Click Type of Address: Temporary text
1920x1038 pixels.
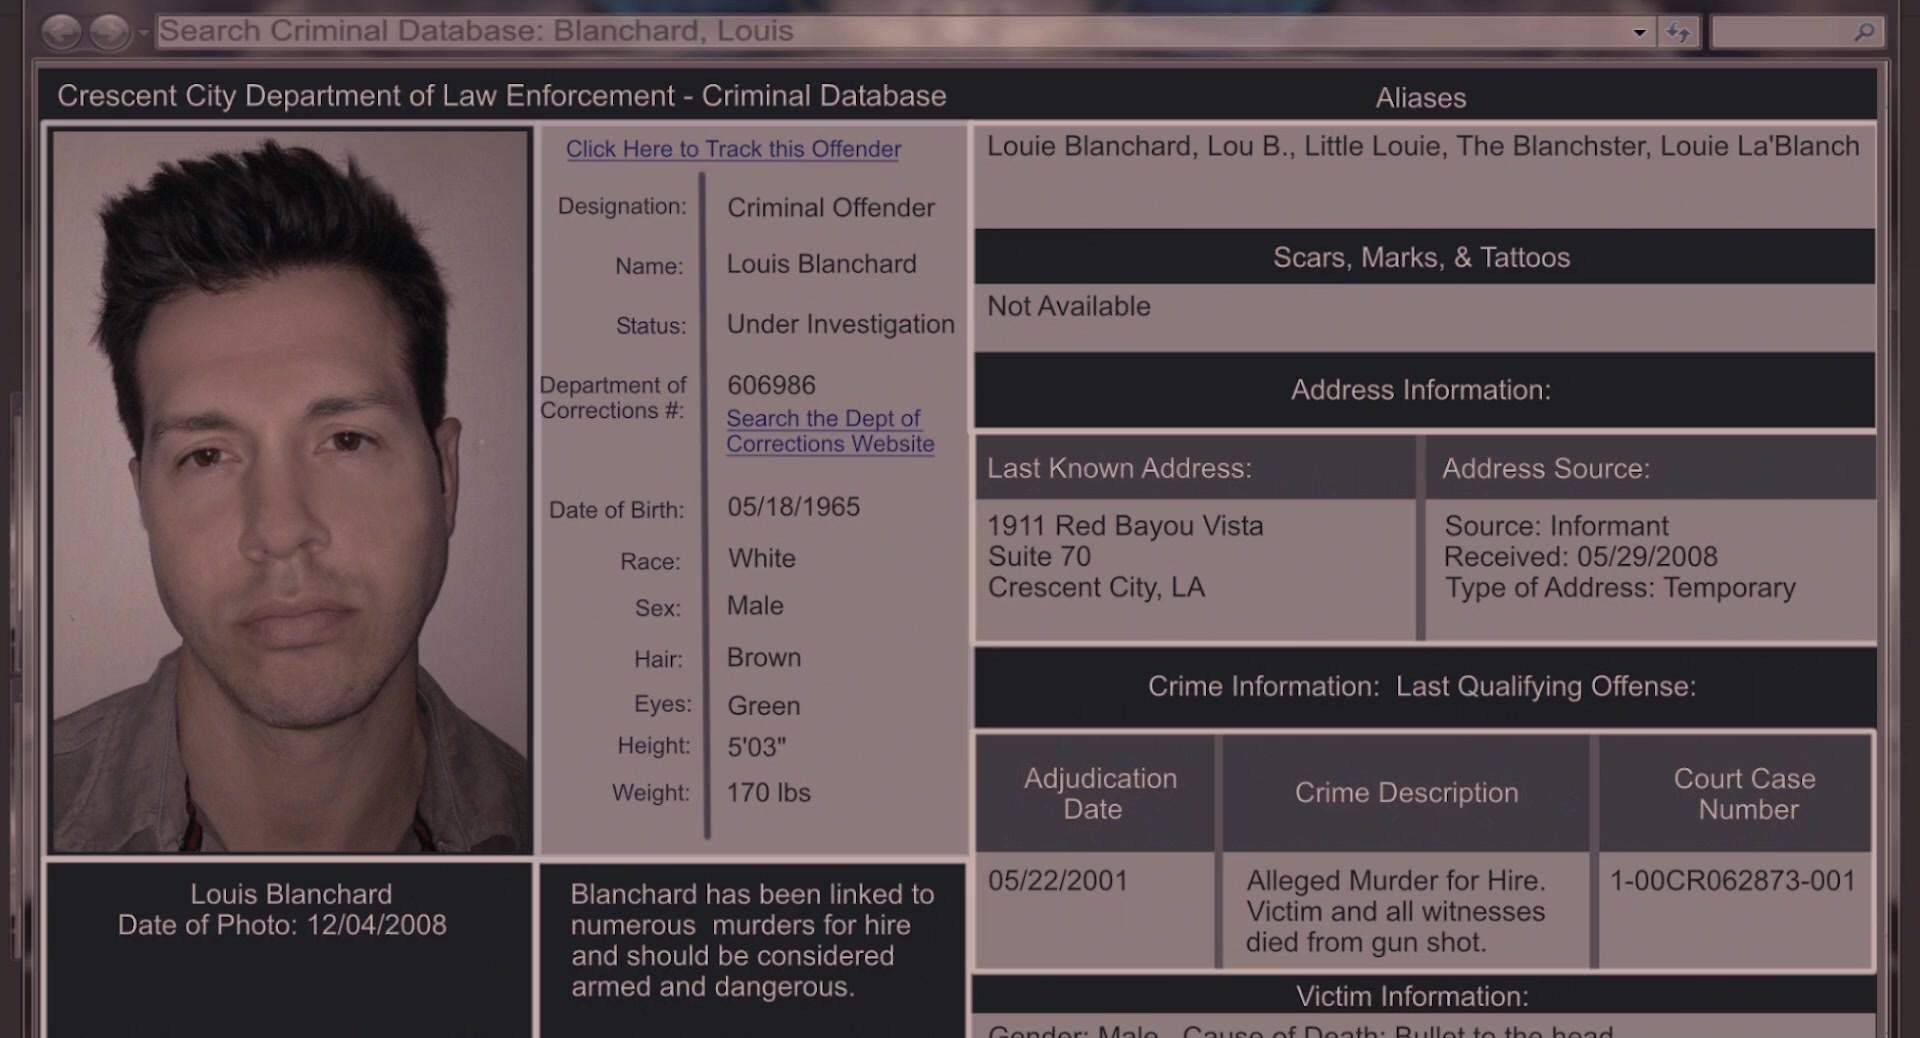click(1620, 588)
